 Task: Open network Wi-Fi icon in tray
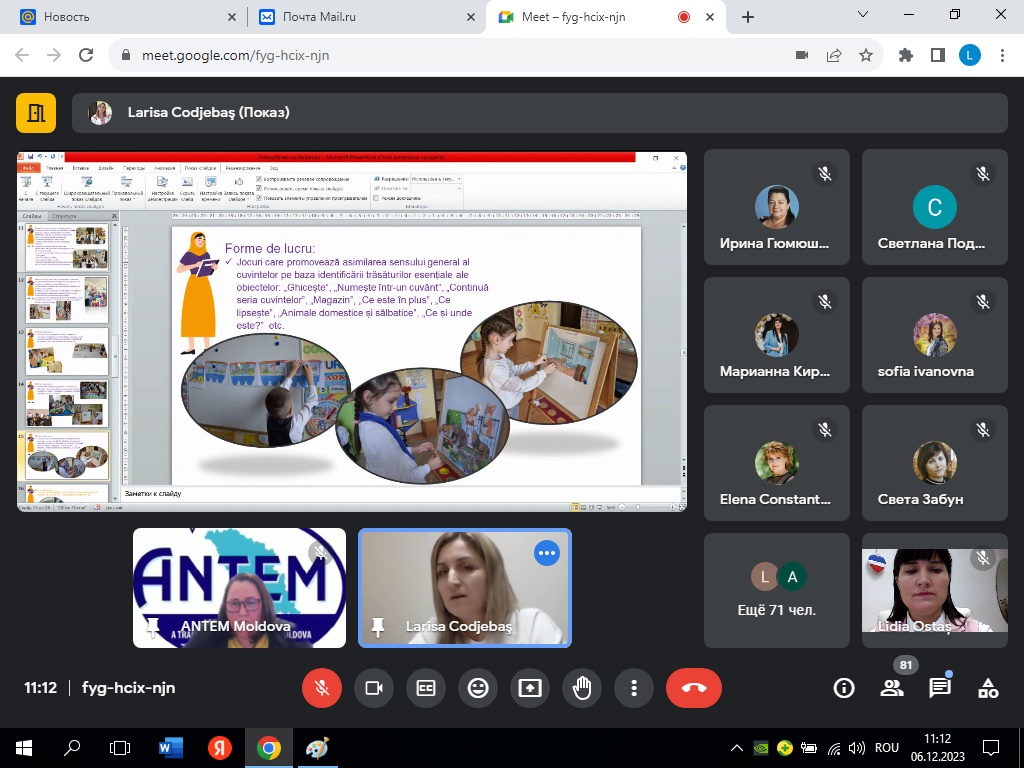[834, 748]
